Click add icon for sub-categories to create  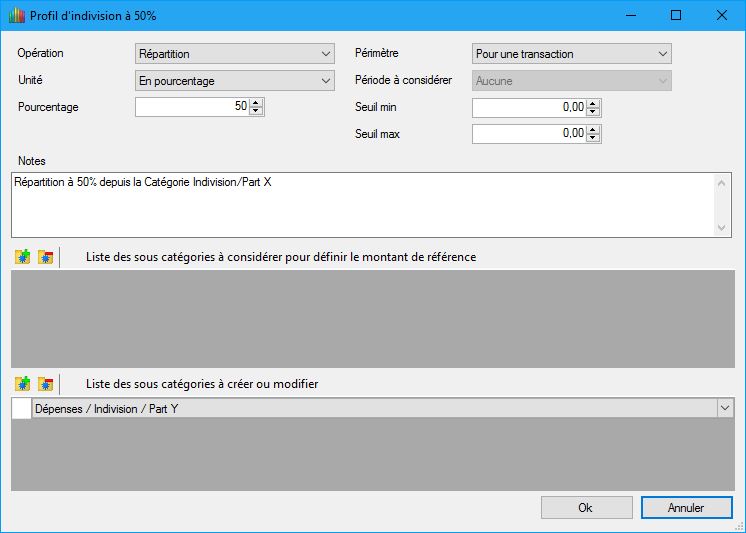tap(23, 383)
